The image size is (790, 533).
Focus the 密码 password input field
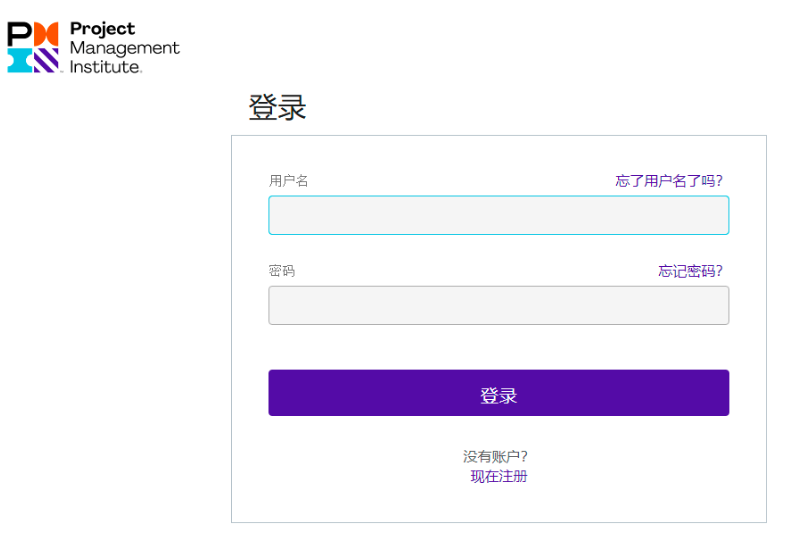[x=498, y=305]
